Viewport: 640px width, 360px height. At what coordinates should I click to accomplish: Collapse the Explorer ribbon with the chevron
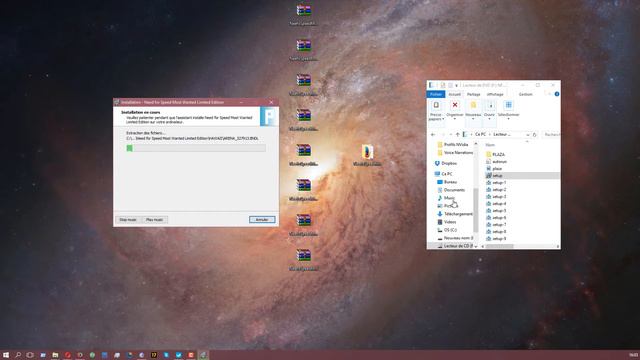coord(549,94)
